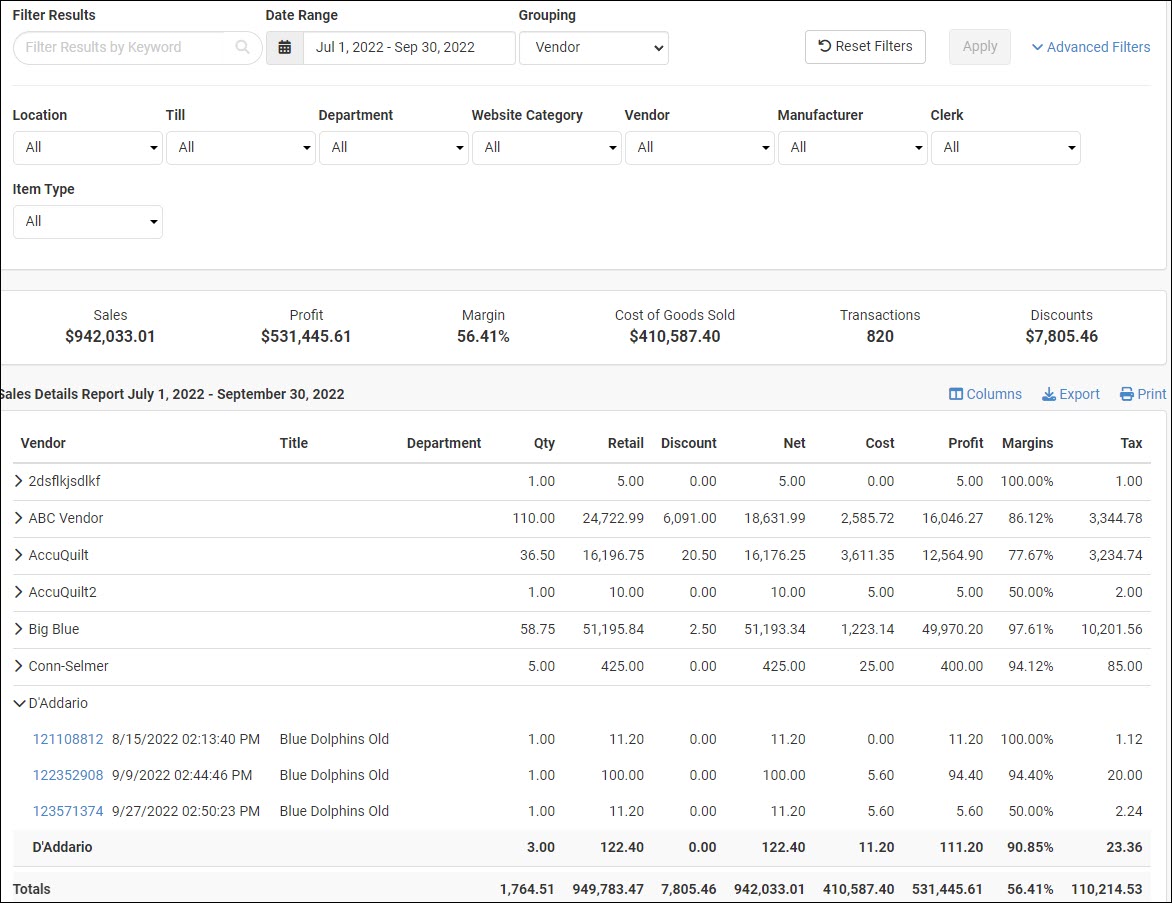Export the sales report
Image resolution: width=1172 pixels, height=903 pixels.
(1071, 394)
